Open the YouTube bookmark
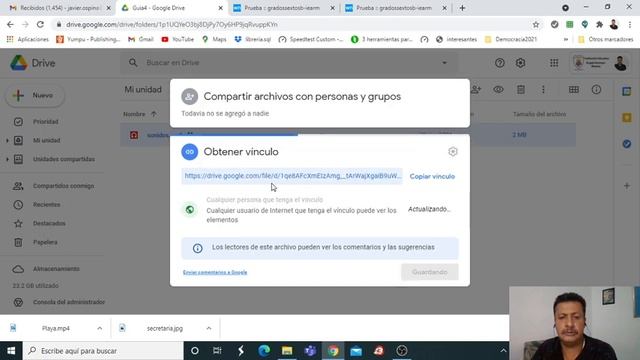Image resolution: width=640 pixels, height=360 pixels. point(178,39)
